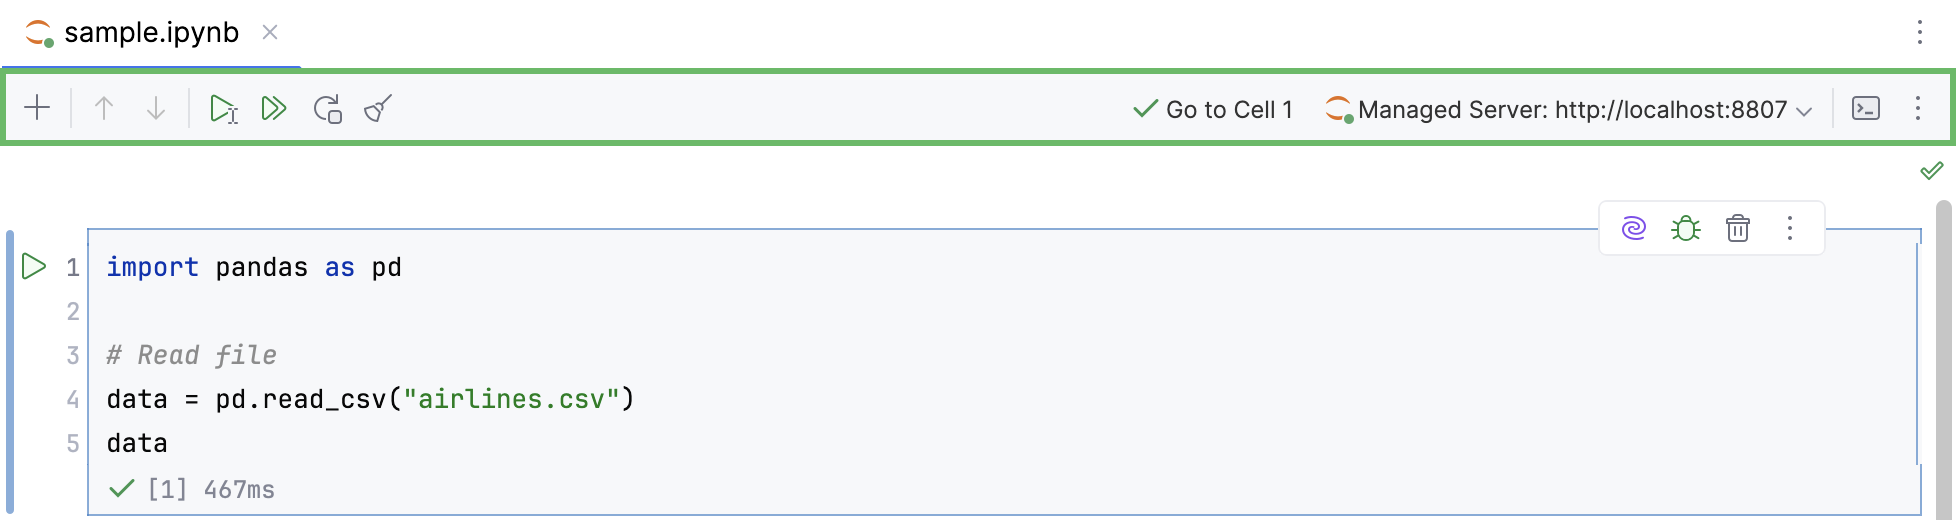Run cell 1 using the gutter play button

pos(34,266)
